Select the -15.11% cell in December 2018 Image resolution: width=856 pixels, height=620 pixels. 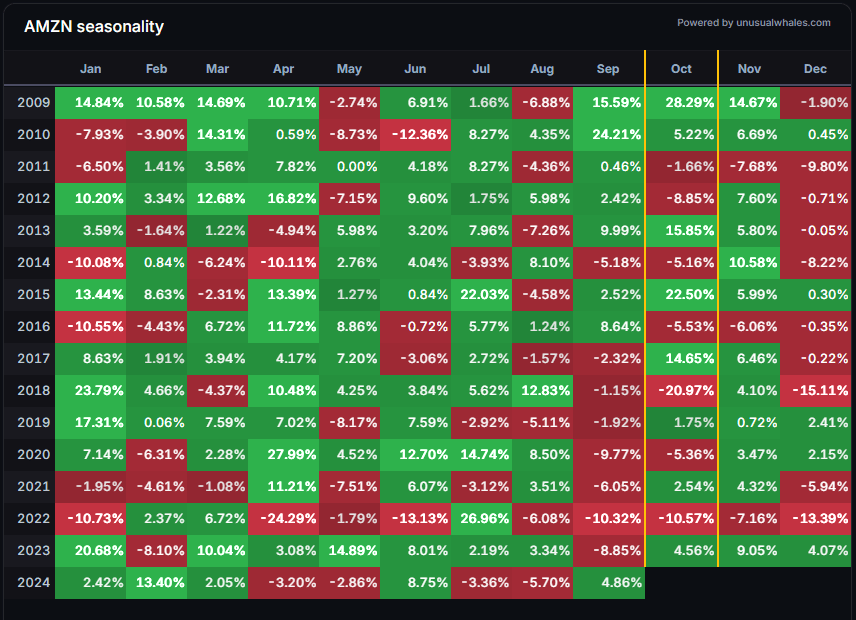815,390
